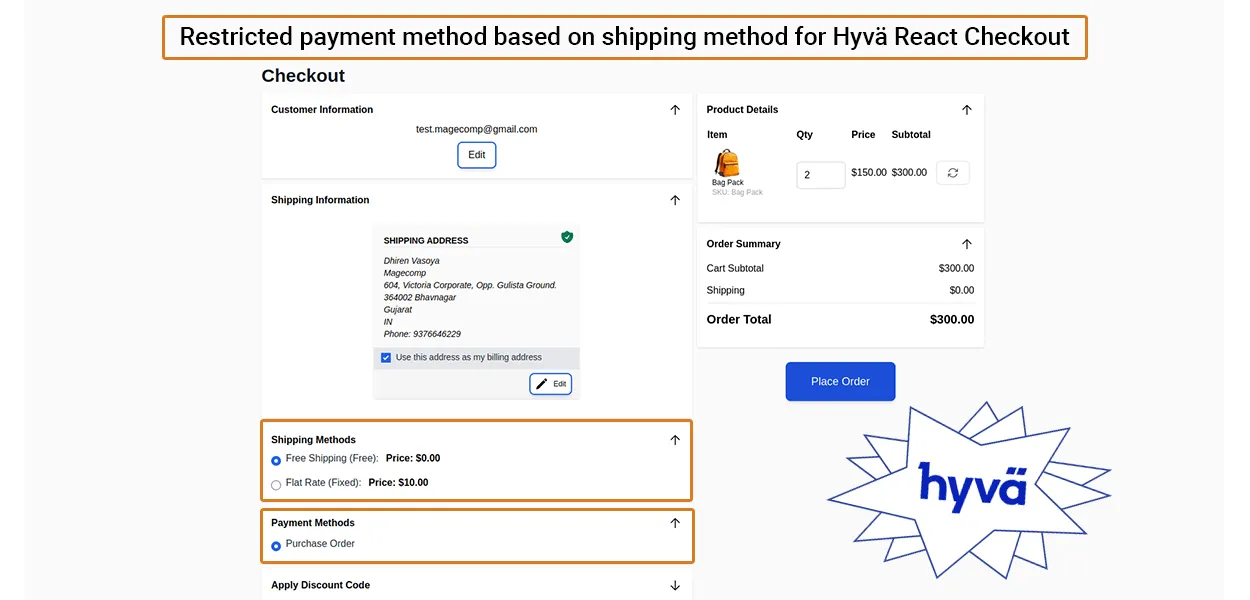Collapse the Shipping Information section
Viewport: 1250px width, 600px height.
click(675, 200)
